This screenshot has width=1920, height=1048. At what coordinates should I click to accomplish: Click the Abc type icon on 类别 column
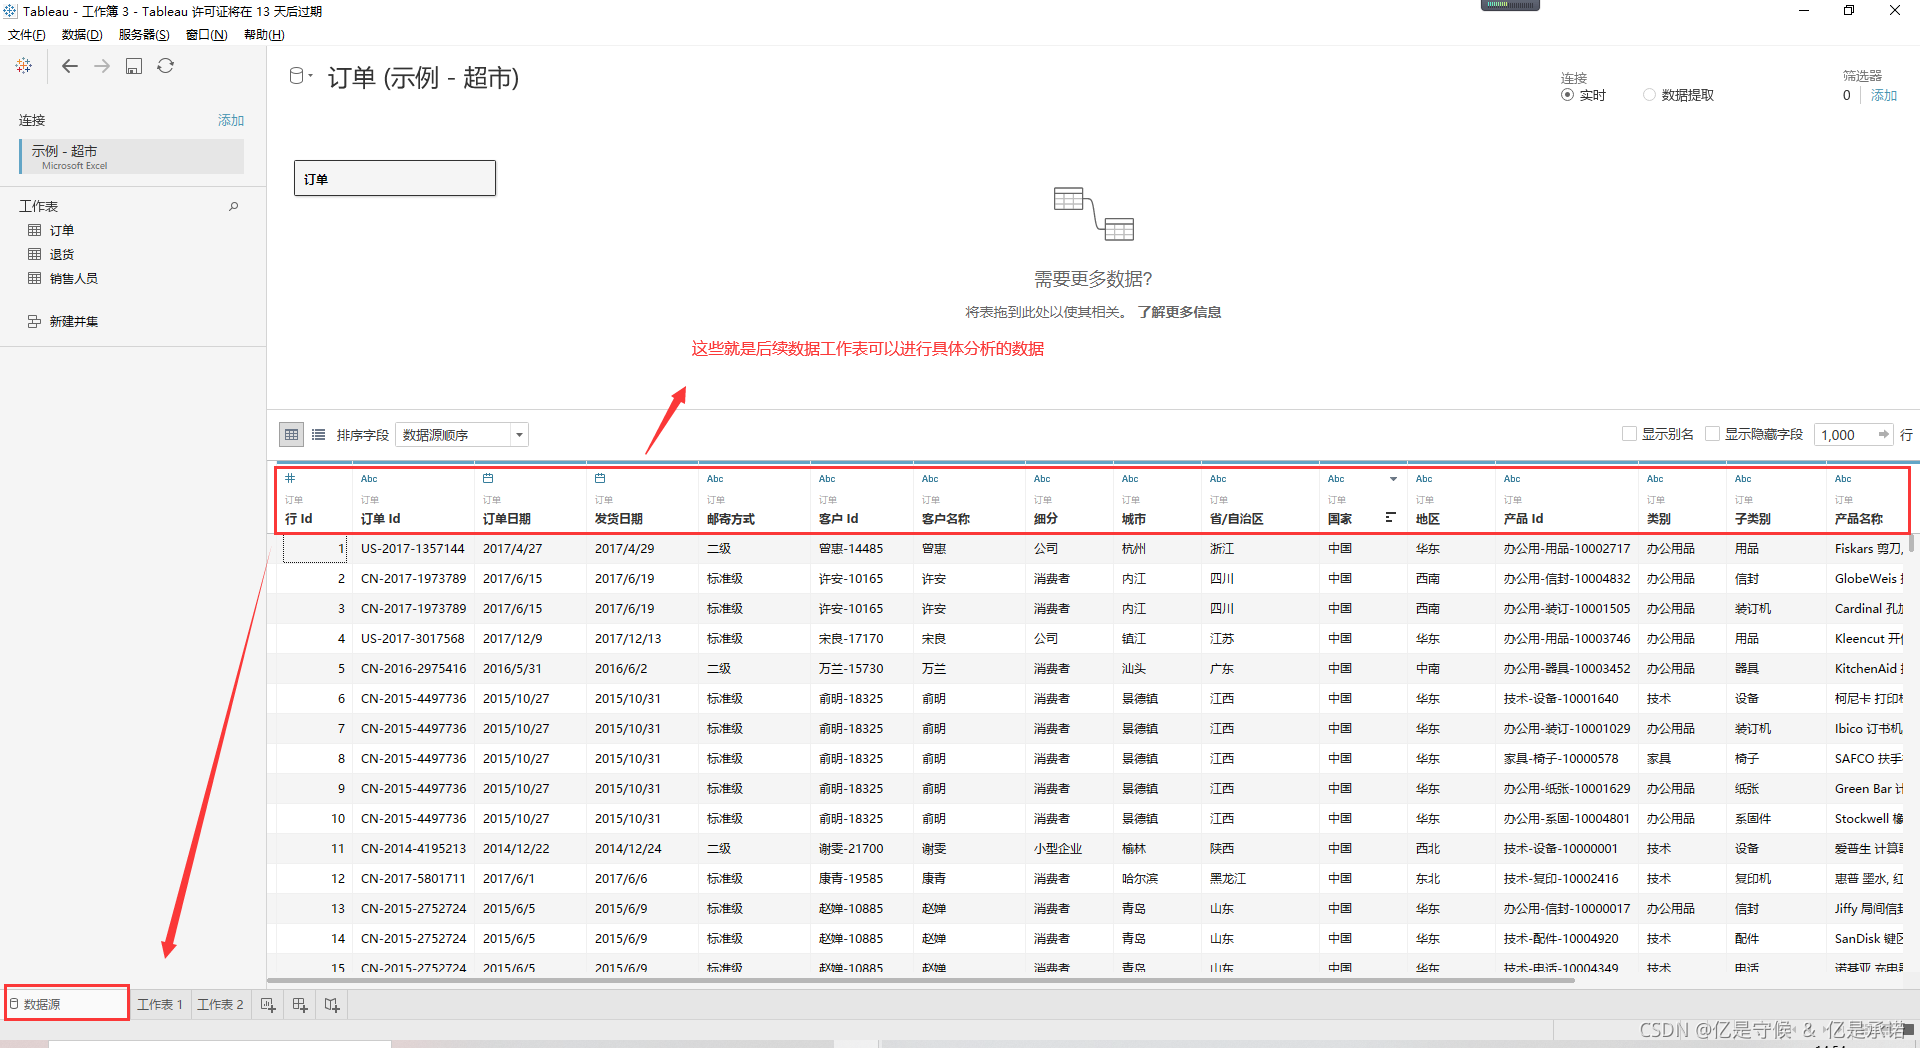(1655, 478)
